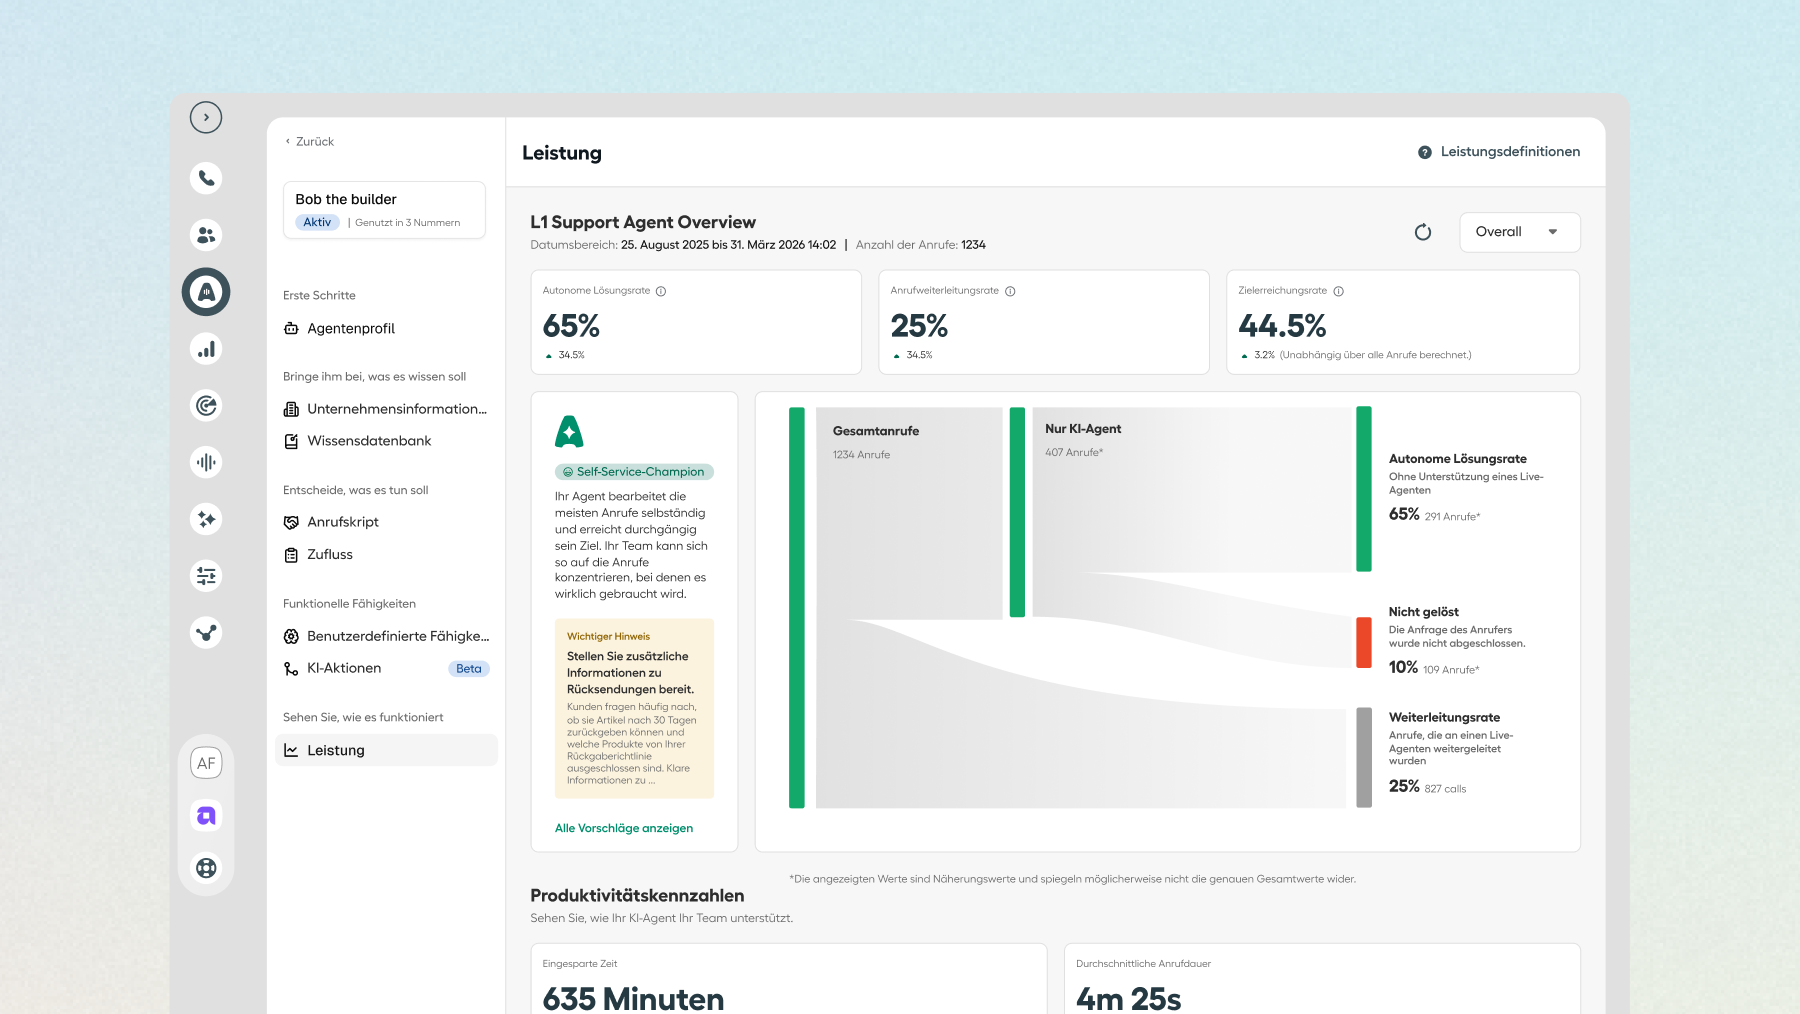Click info icon next to Autonome Lösungsrate
This screenshot has height=1014, width=1800.
click(661, 291)
